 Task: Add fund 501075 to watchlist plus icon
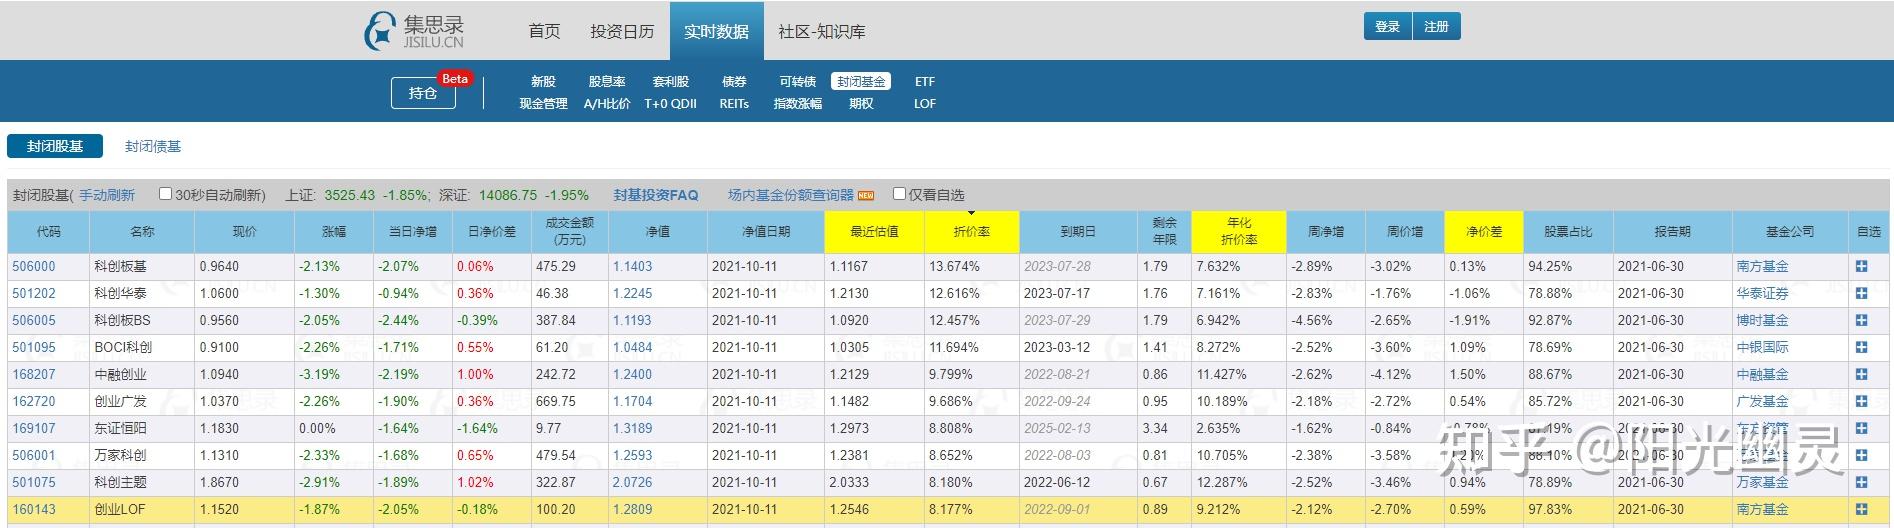pos(1861,483)
